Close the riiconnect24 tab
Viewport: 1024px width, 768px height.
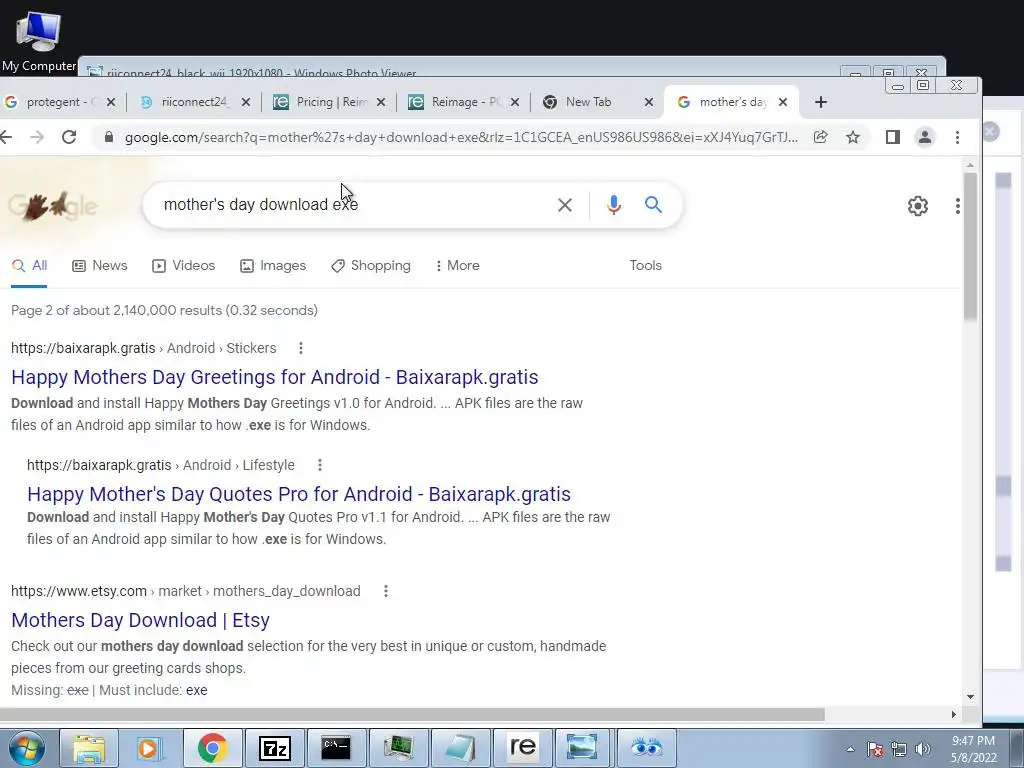(x=246, y=102)
